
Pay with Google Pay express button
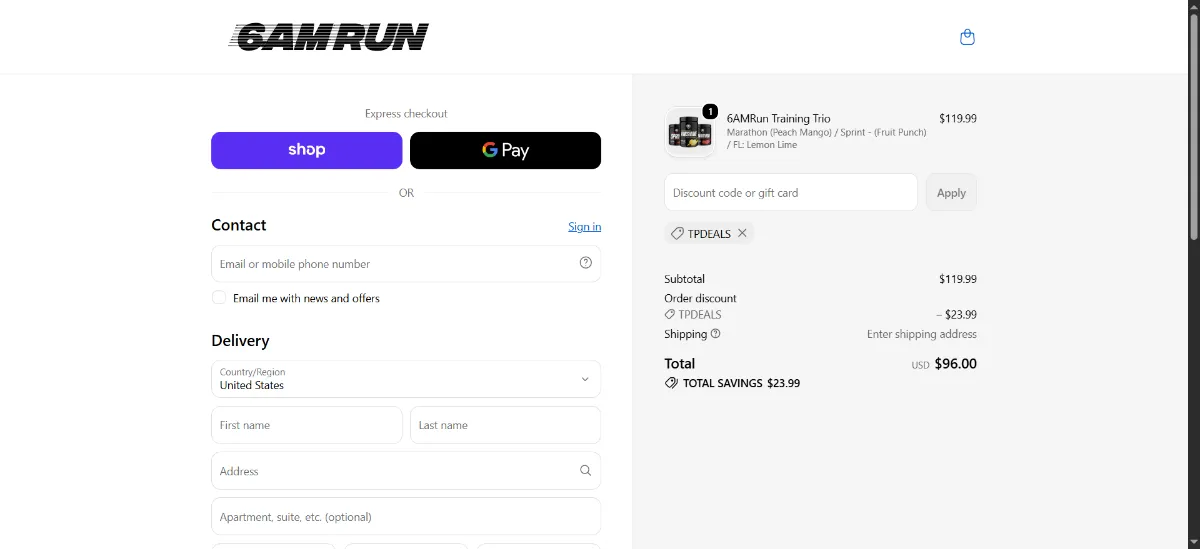pos(505,150)
